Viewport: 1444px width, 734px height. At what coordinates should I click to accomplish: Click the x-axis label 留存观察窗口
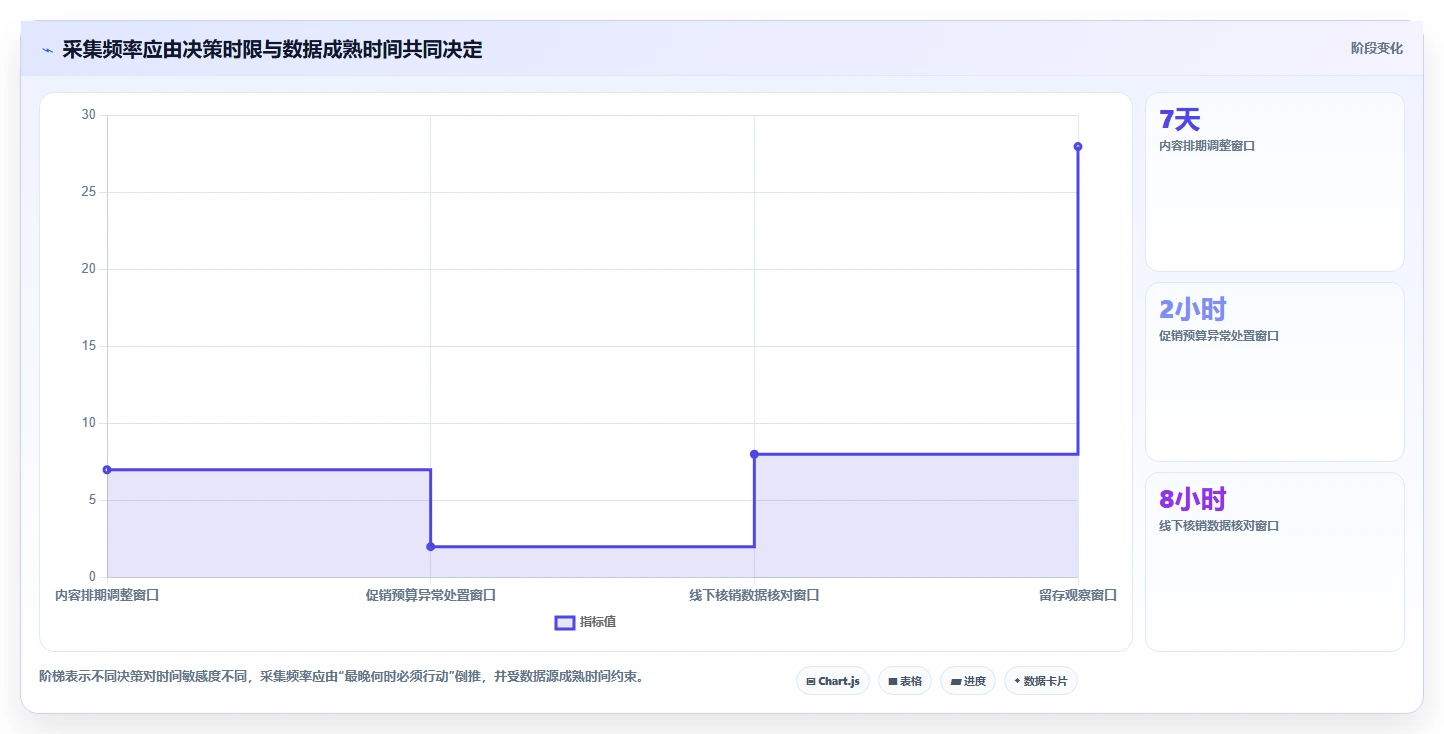click(1078, 595)
